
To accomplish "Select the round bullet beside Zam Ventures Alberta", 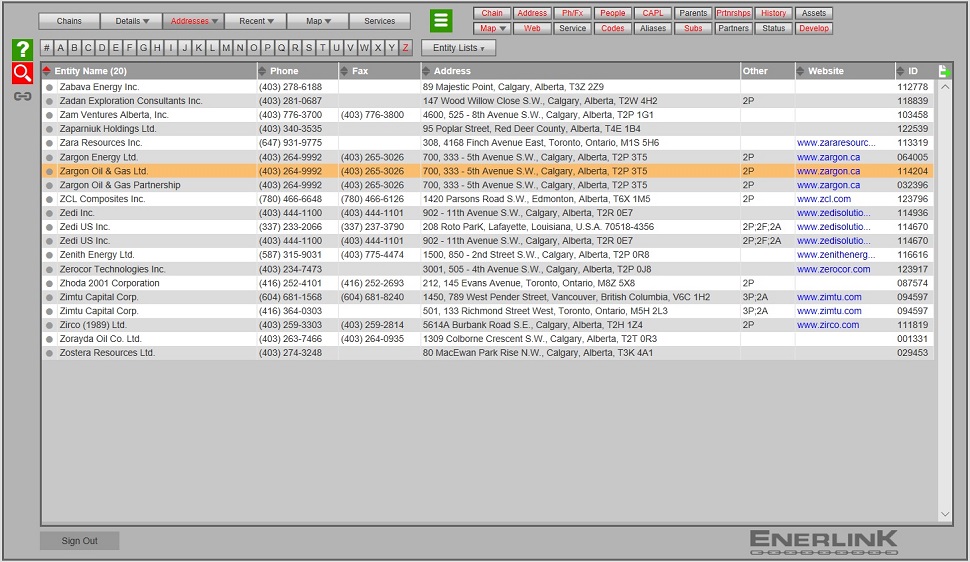I will (49, 115).
